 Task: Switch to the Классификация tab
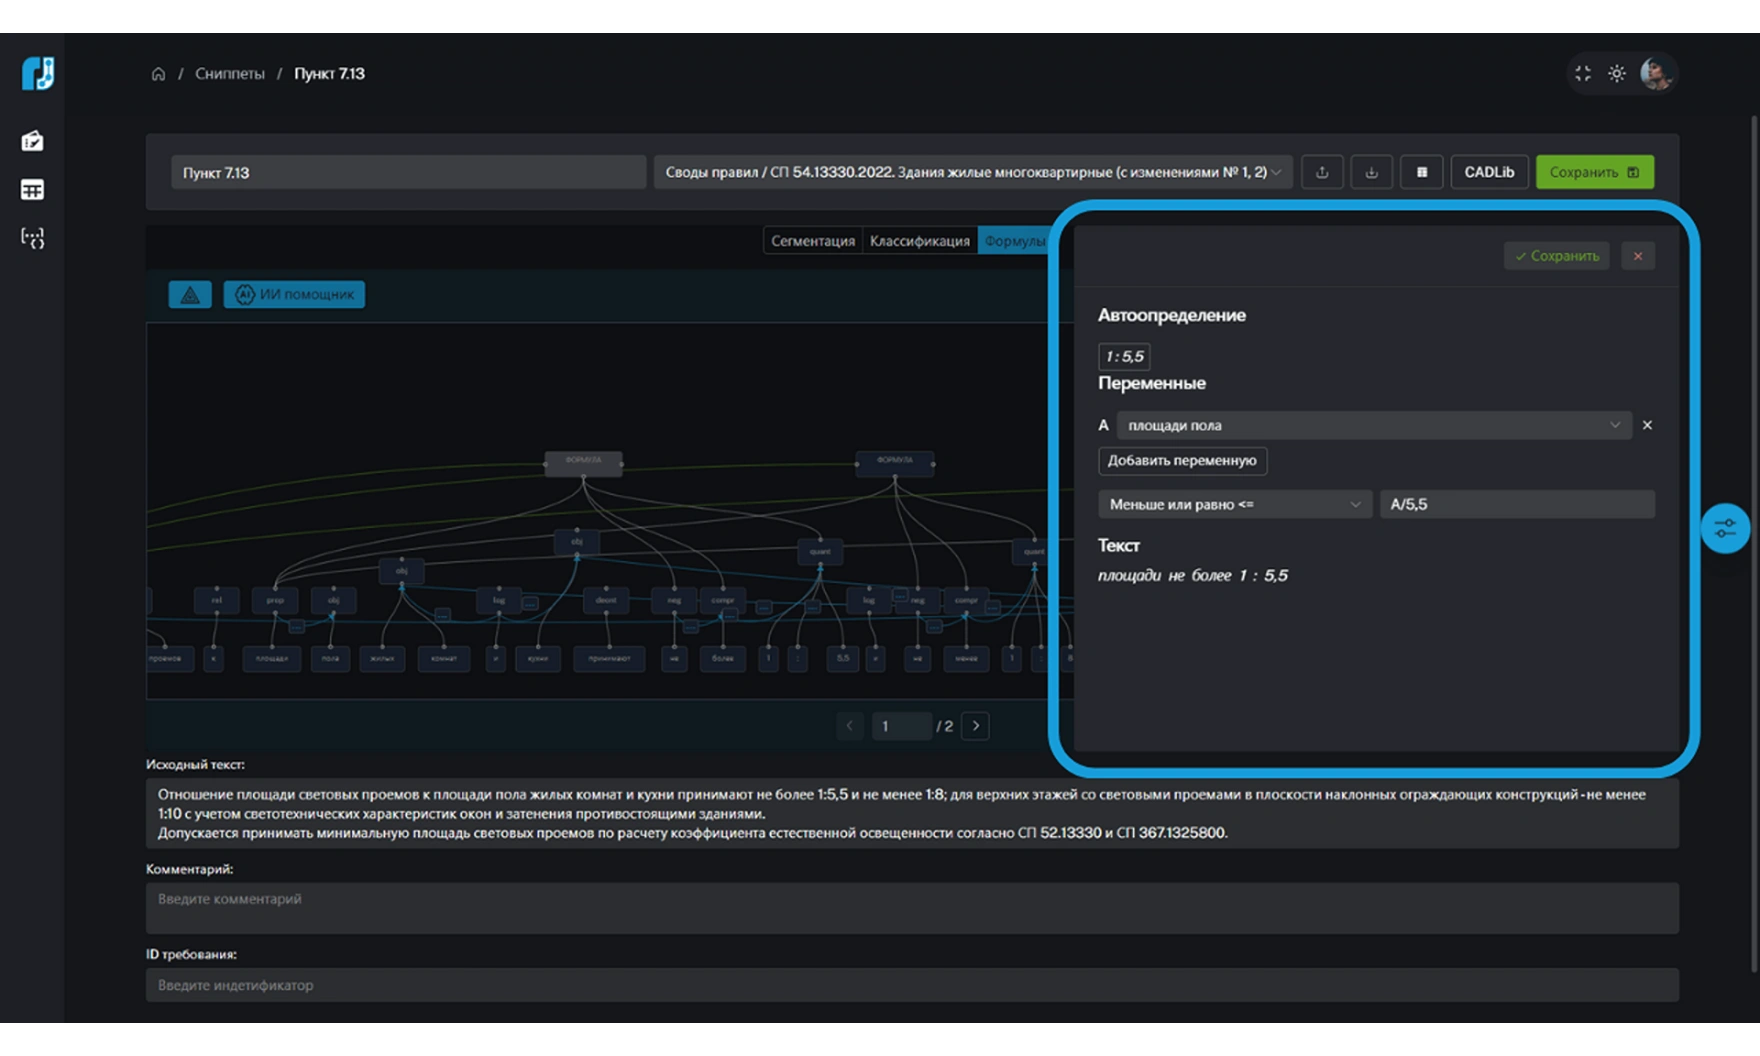click(919, 241)
